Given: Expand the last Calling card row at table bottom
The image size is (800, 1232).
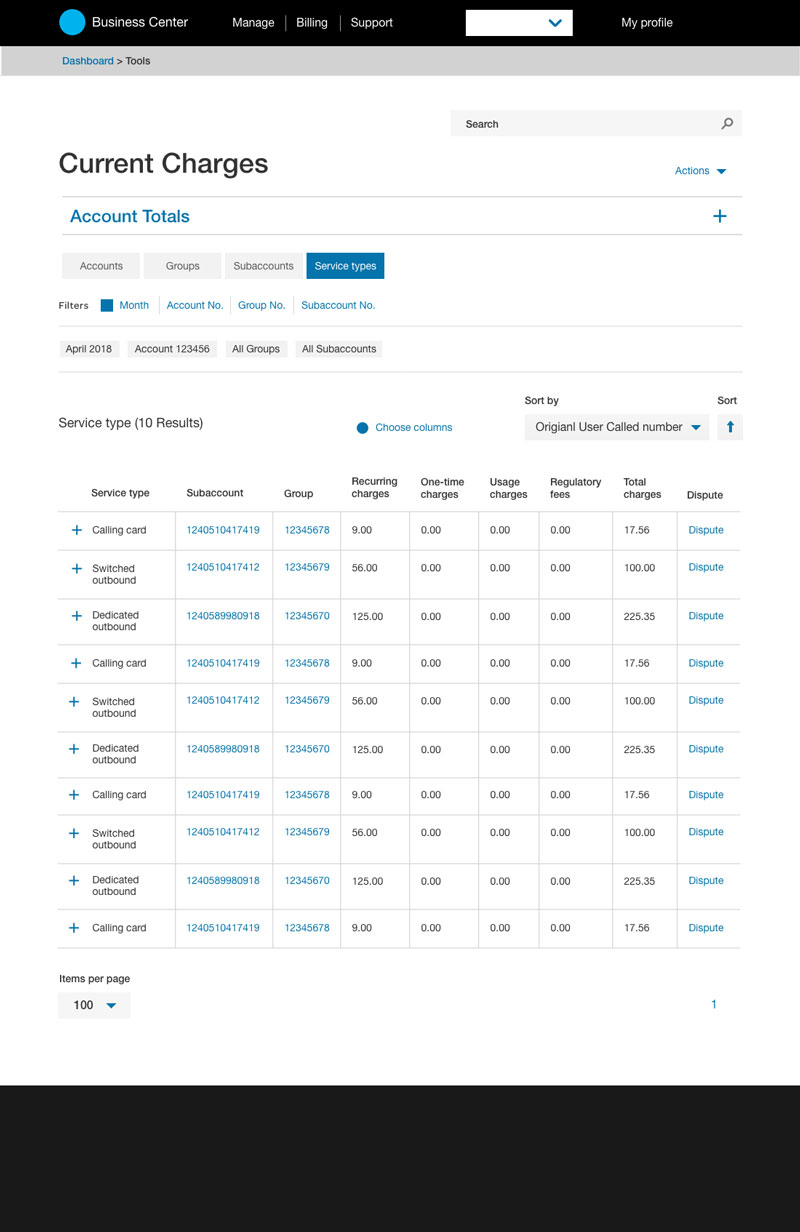Looking at the screenshot, I should [74, 928].
